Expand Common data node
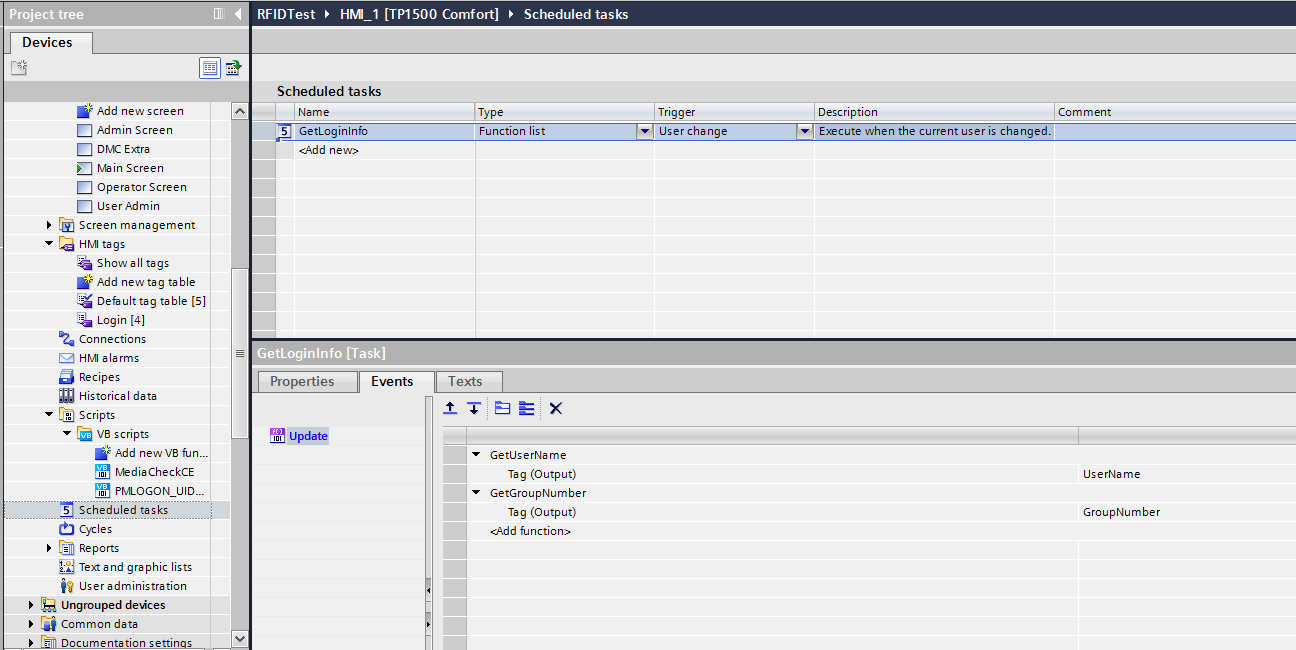1296x650 pixels. (x=31, y=624)
